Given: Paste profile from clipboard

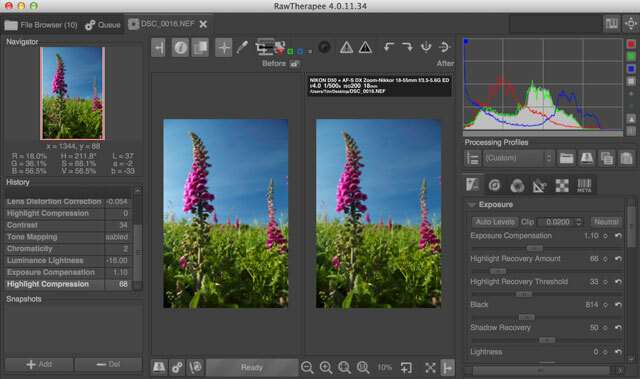Looking at the screenshot, I should point(626,158).
